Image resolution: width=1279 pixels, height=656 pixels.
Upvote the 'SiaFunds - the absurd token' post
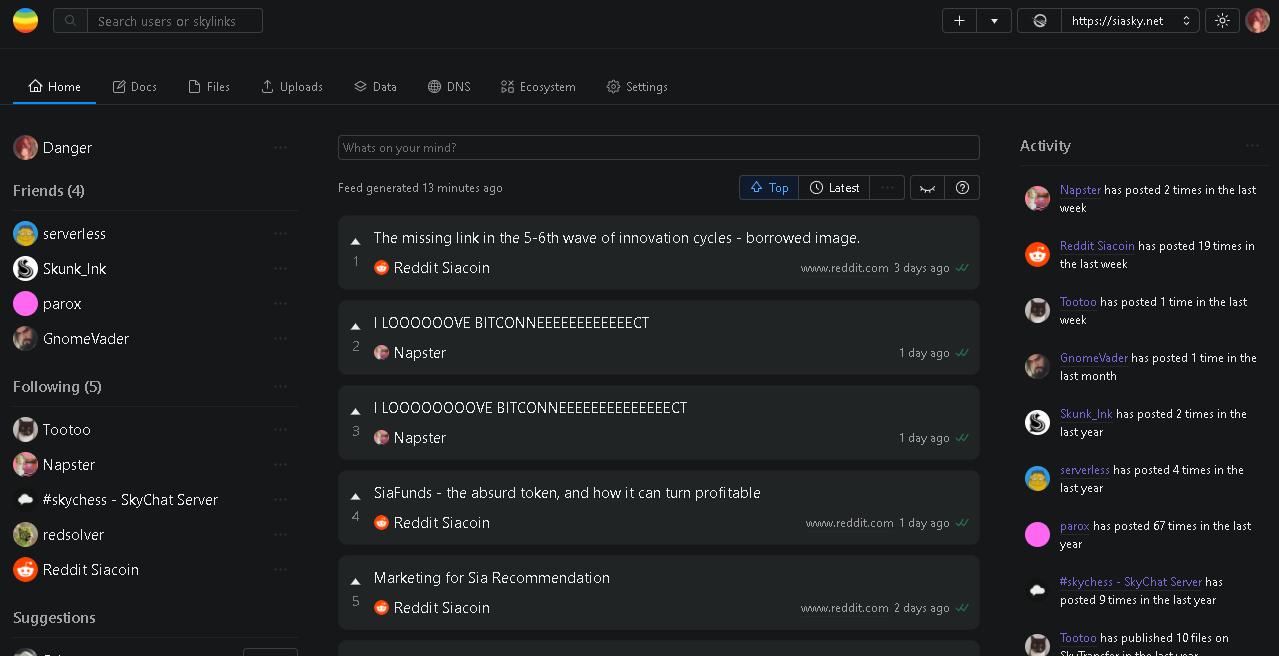[x=355, y=496]
